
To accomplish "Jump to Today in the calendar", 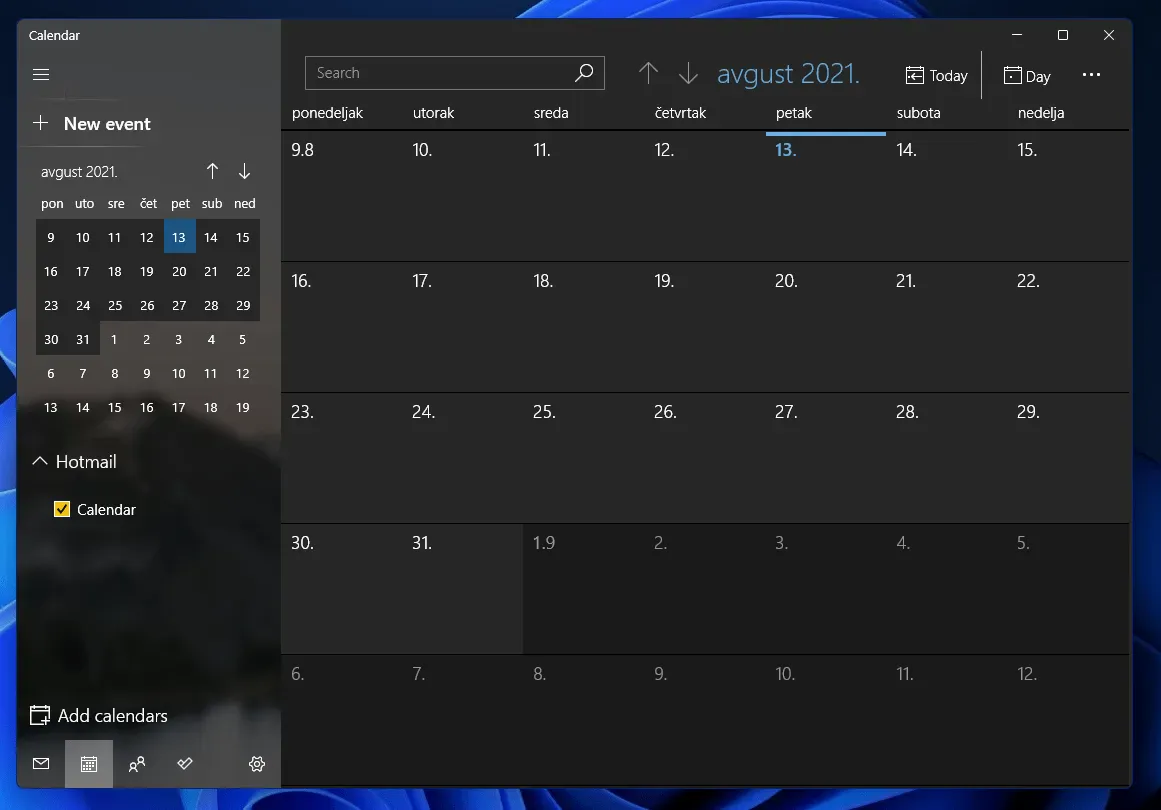I will (x=936, y=76).
